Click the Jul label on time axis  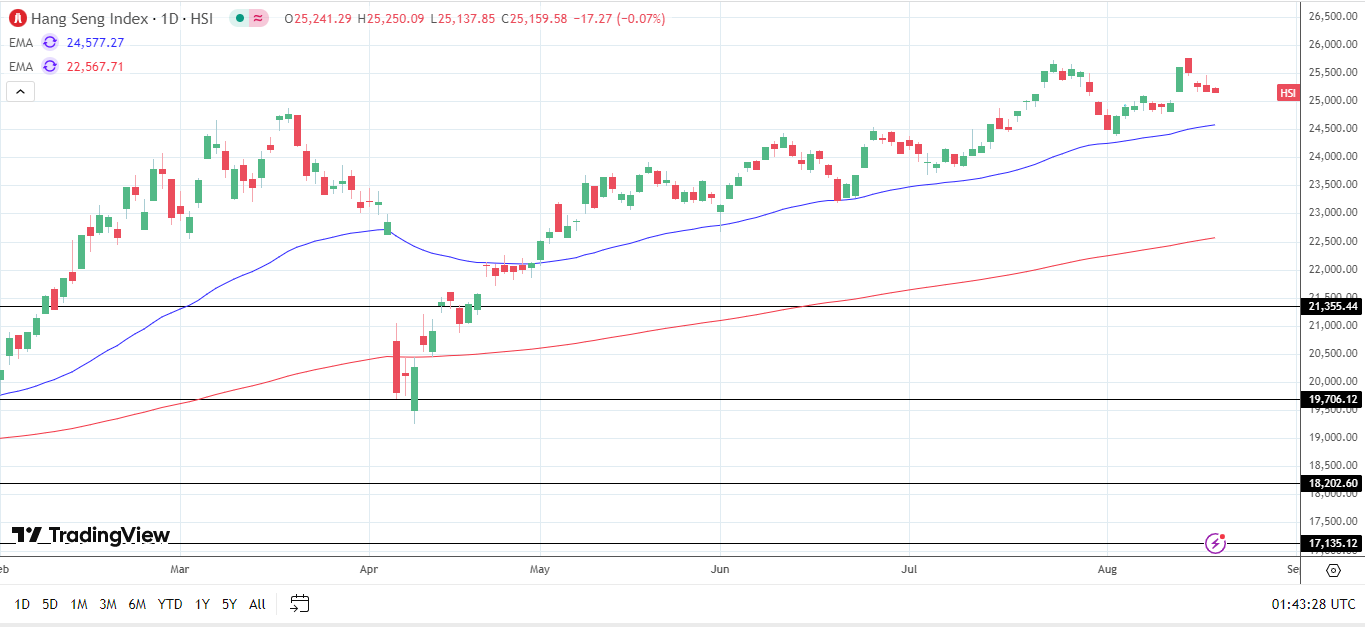coord(910,570)
